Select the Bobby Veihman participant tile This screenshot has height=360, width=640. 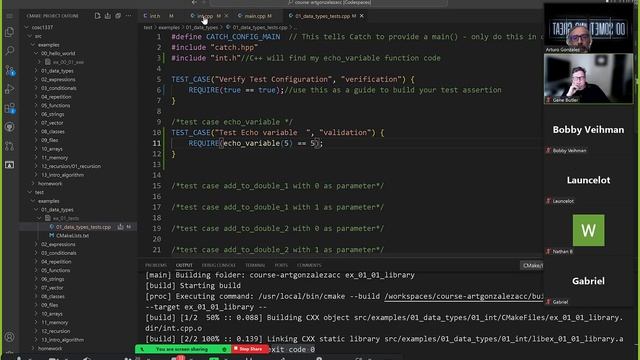[x=588, y=130]
